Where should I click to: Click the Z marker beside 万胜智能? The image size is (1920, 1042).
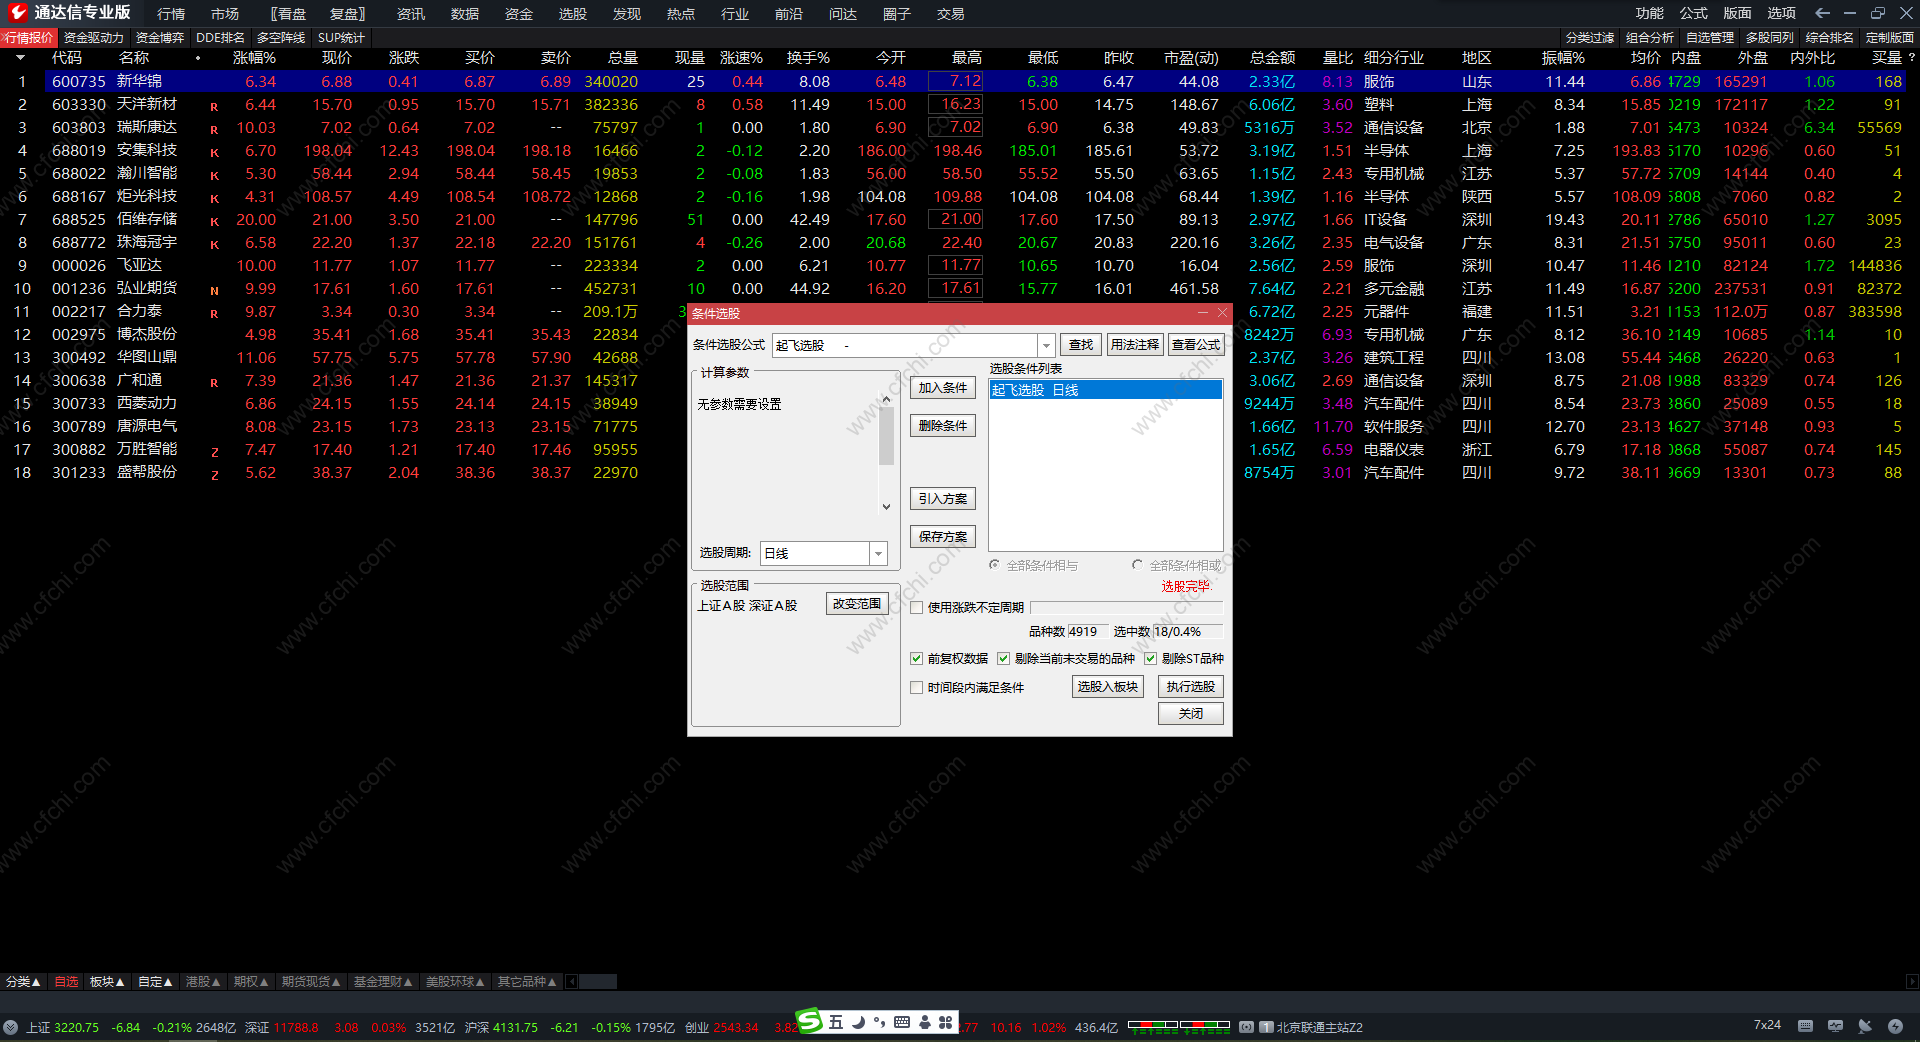[214, 451]
